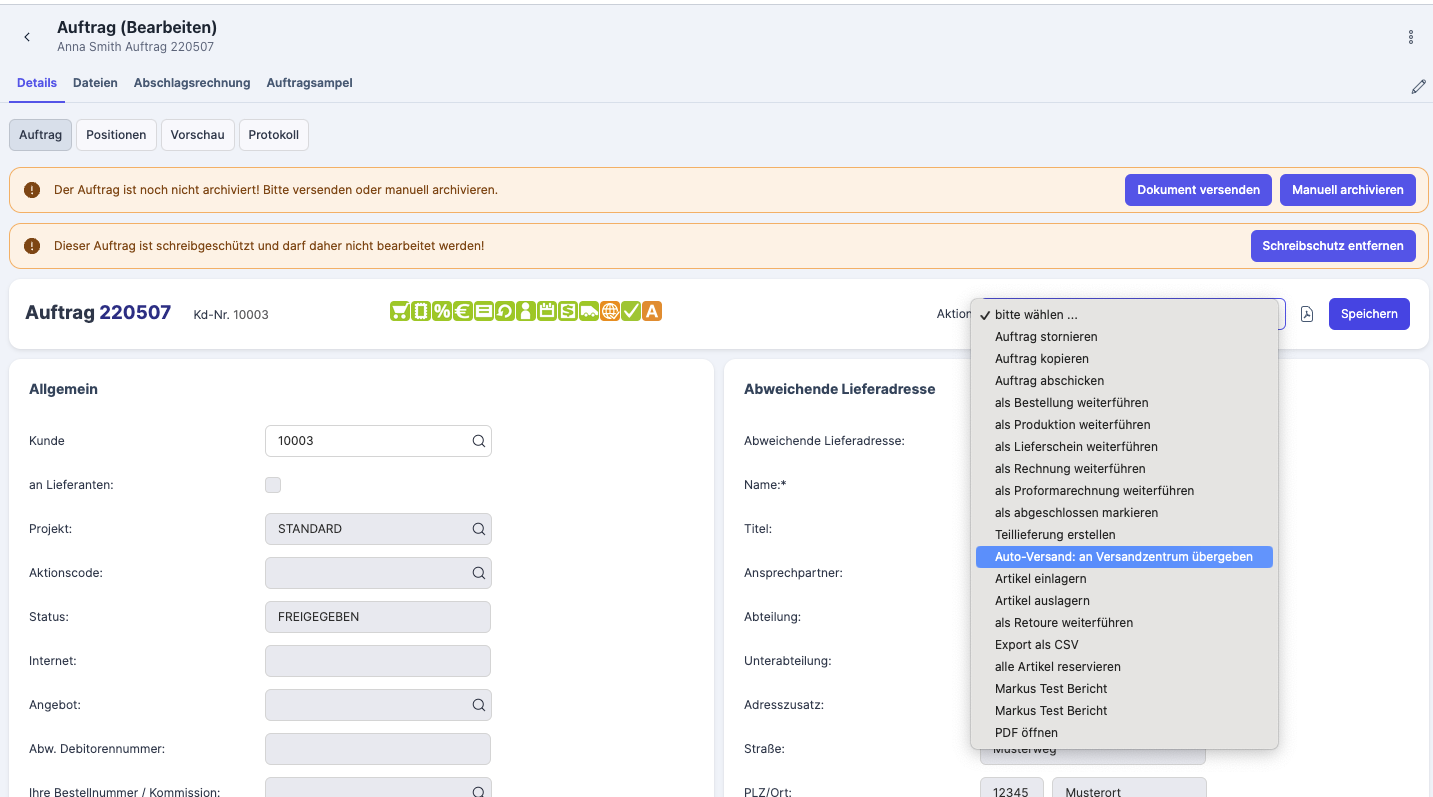Pick 'Export als CSV' in the list
The image size is (1433, 797).
pyautogui.click(x=1036, y=645)
